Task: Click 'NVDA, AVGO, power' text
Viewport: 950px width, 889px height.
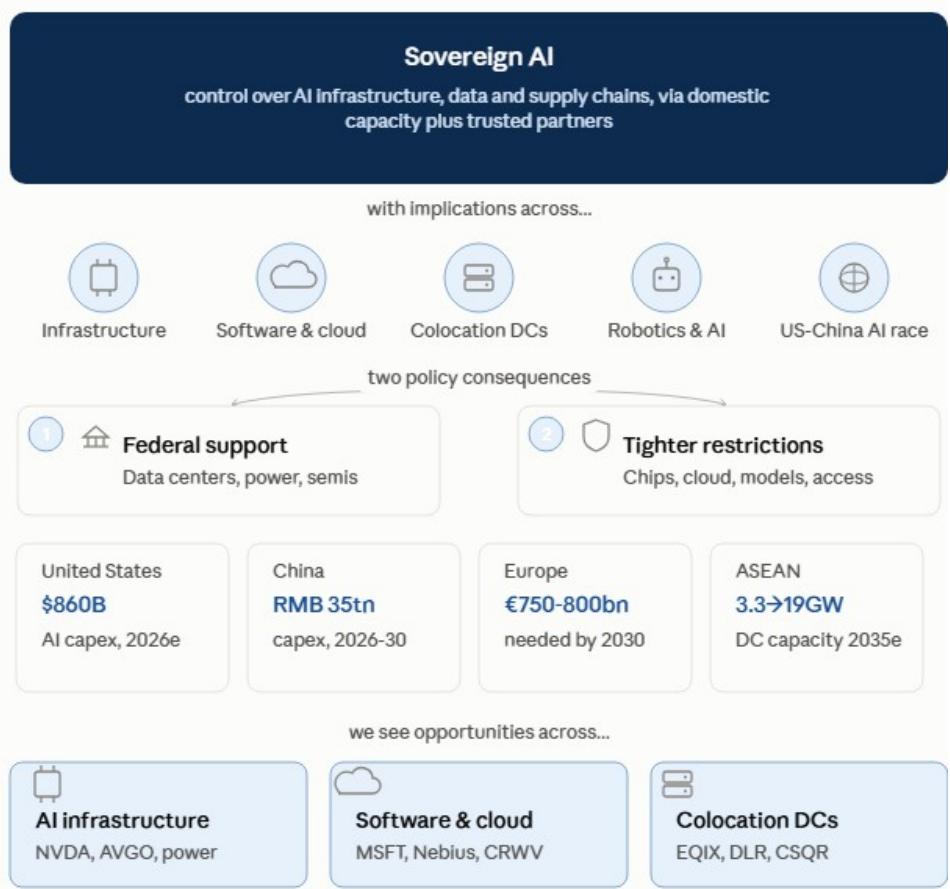Action: point(126,853)
